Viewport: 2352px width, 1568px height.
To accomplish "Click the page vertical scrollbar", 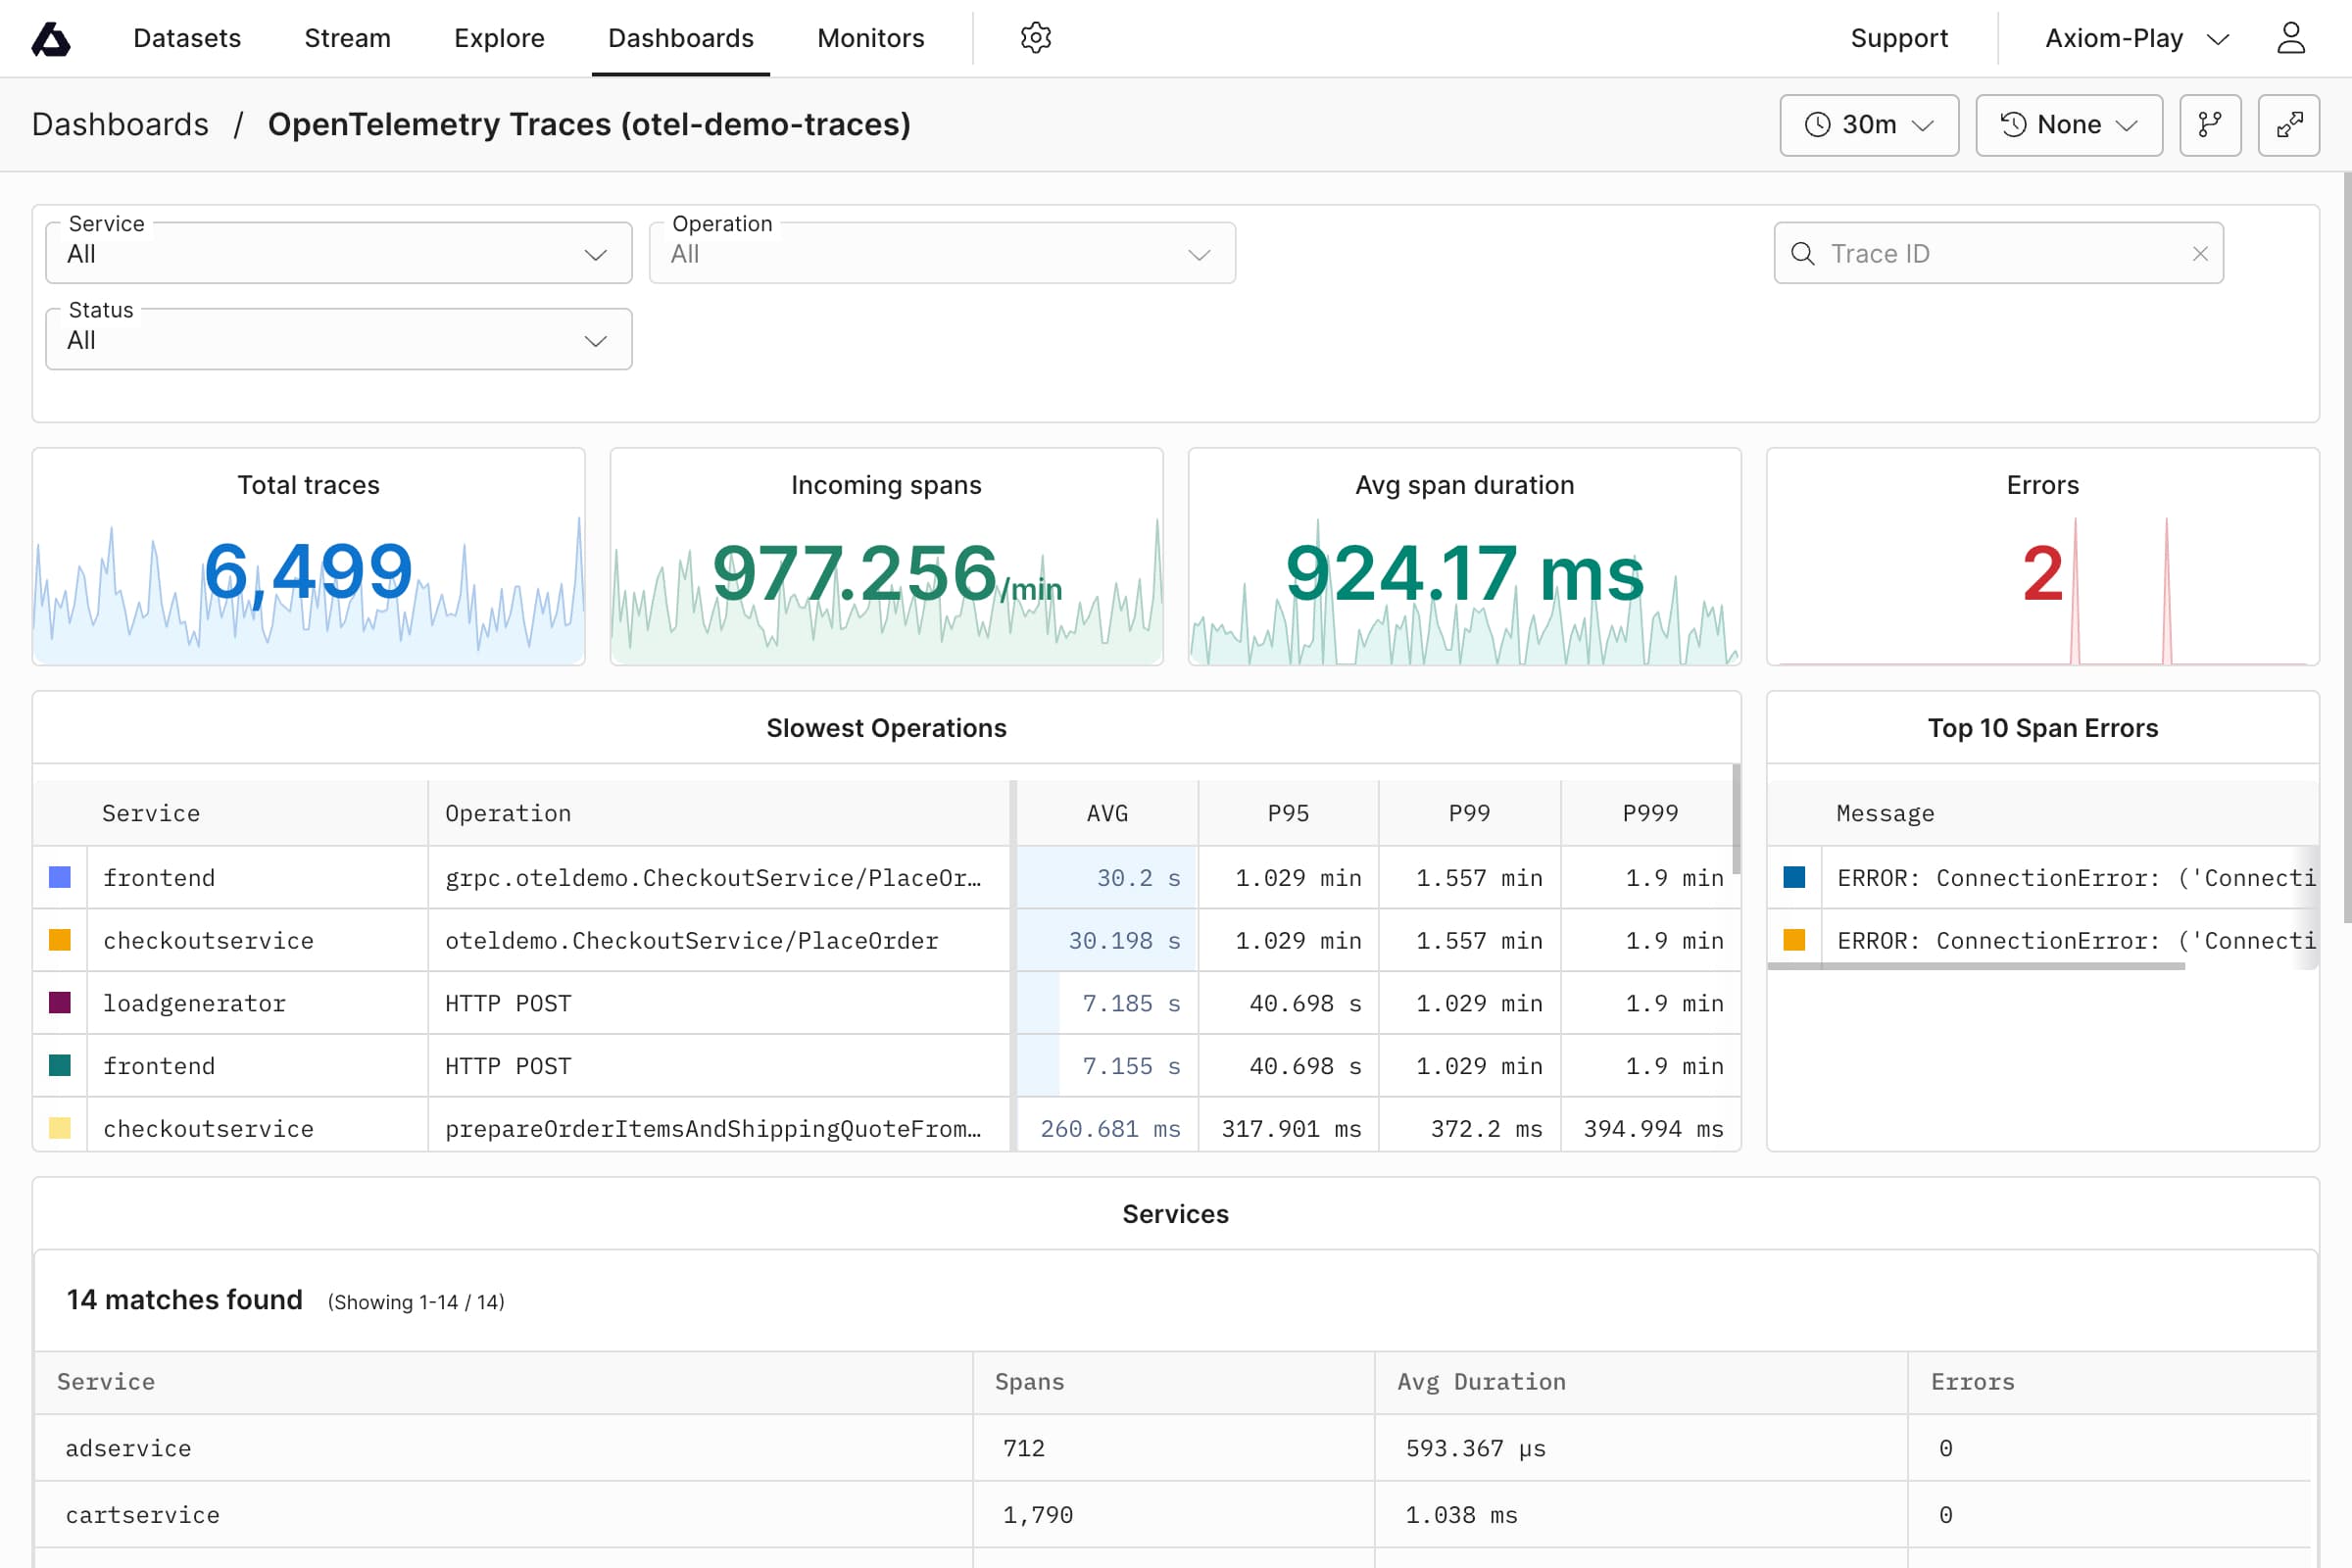I will click(x=2346, y=546).
